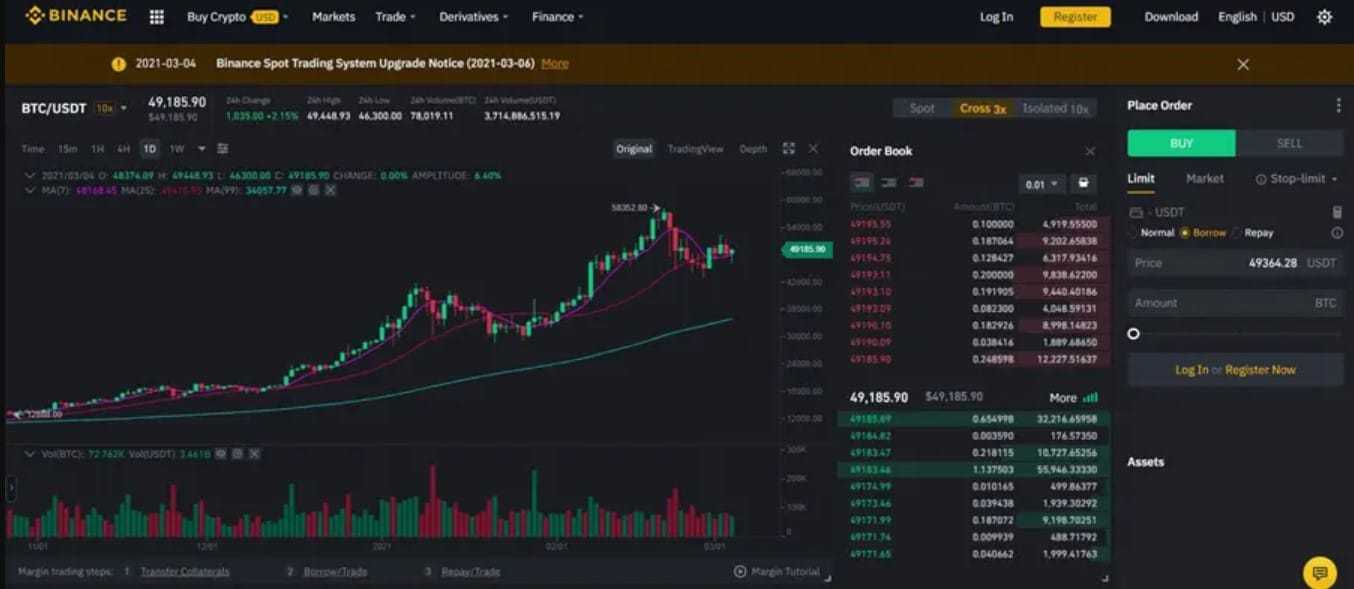The height and width of the screenshot is (589, 1354).
Task: Dismiss the upgrade notice banner
Action: point(1243,64)
